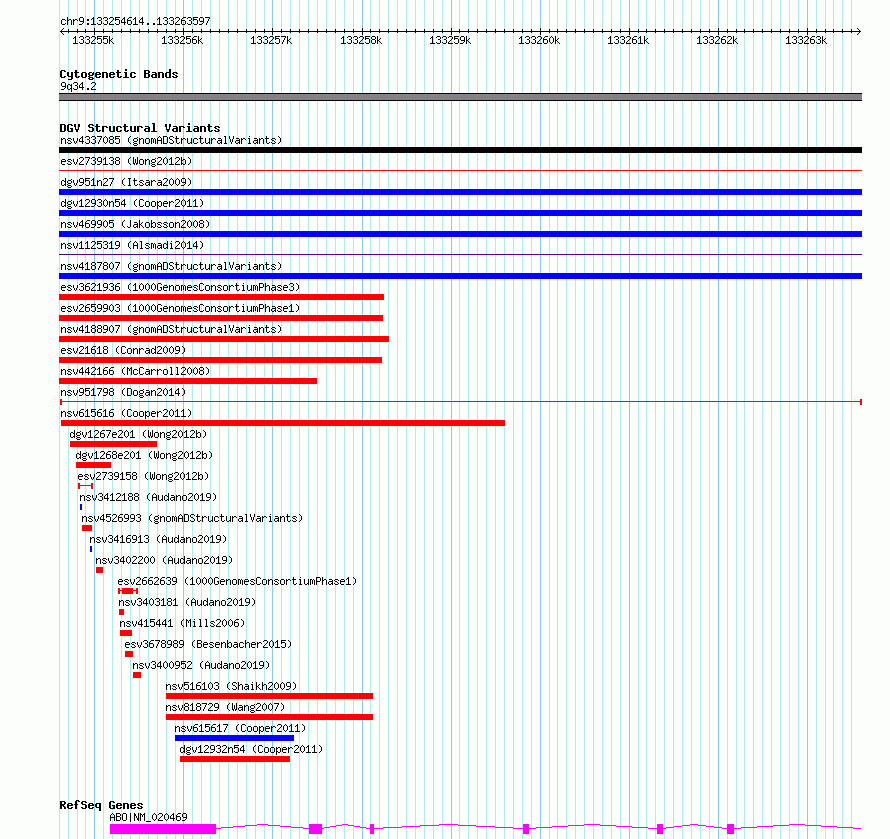Open nsv615616 (Cooper2011) variant label
890x839 pixels.
coord(126,413)
